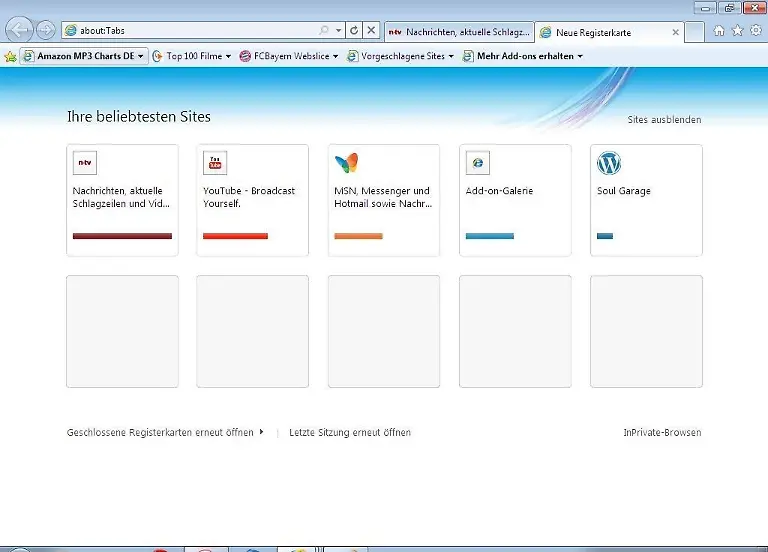Open the Home page icon
768x552 pixels.
[719, 31]
